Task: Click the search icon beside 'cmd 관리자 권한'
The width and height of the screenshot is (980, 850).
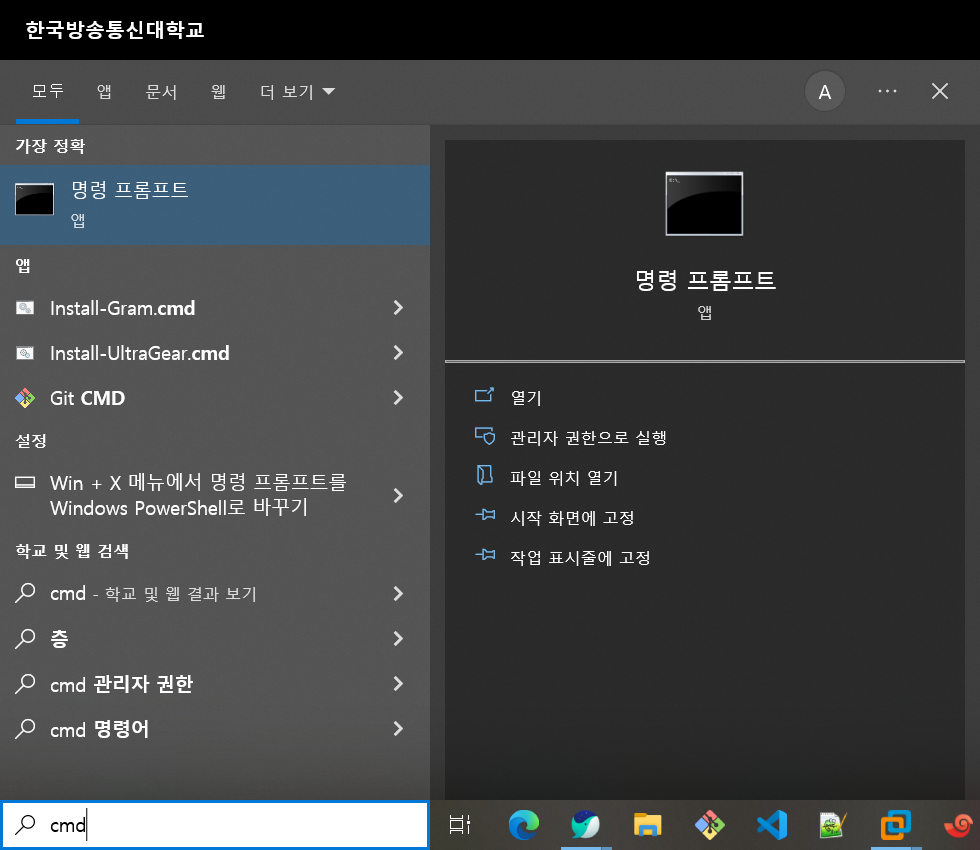Action: point(25,684)
